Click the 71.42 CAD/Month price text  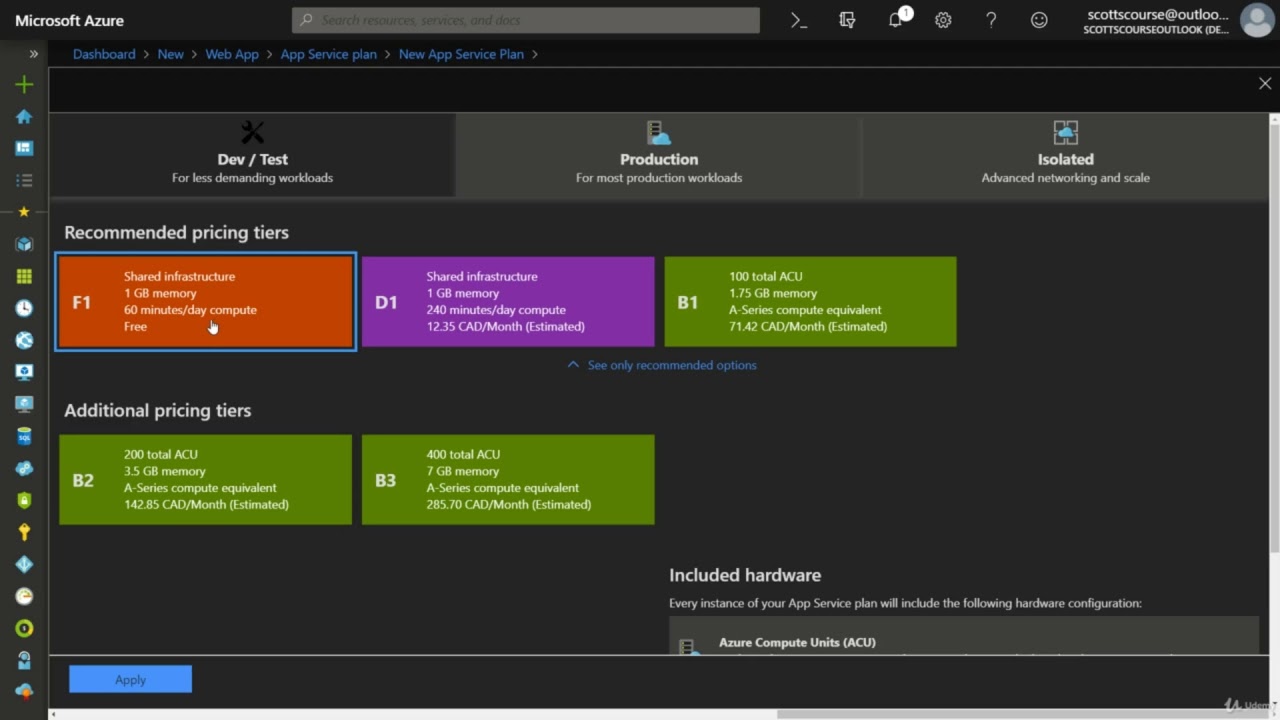(x=808, y=326)
